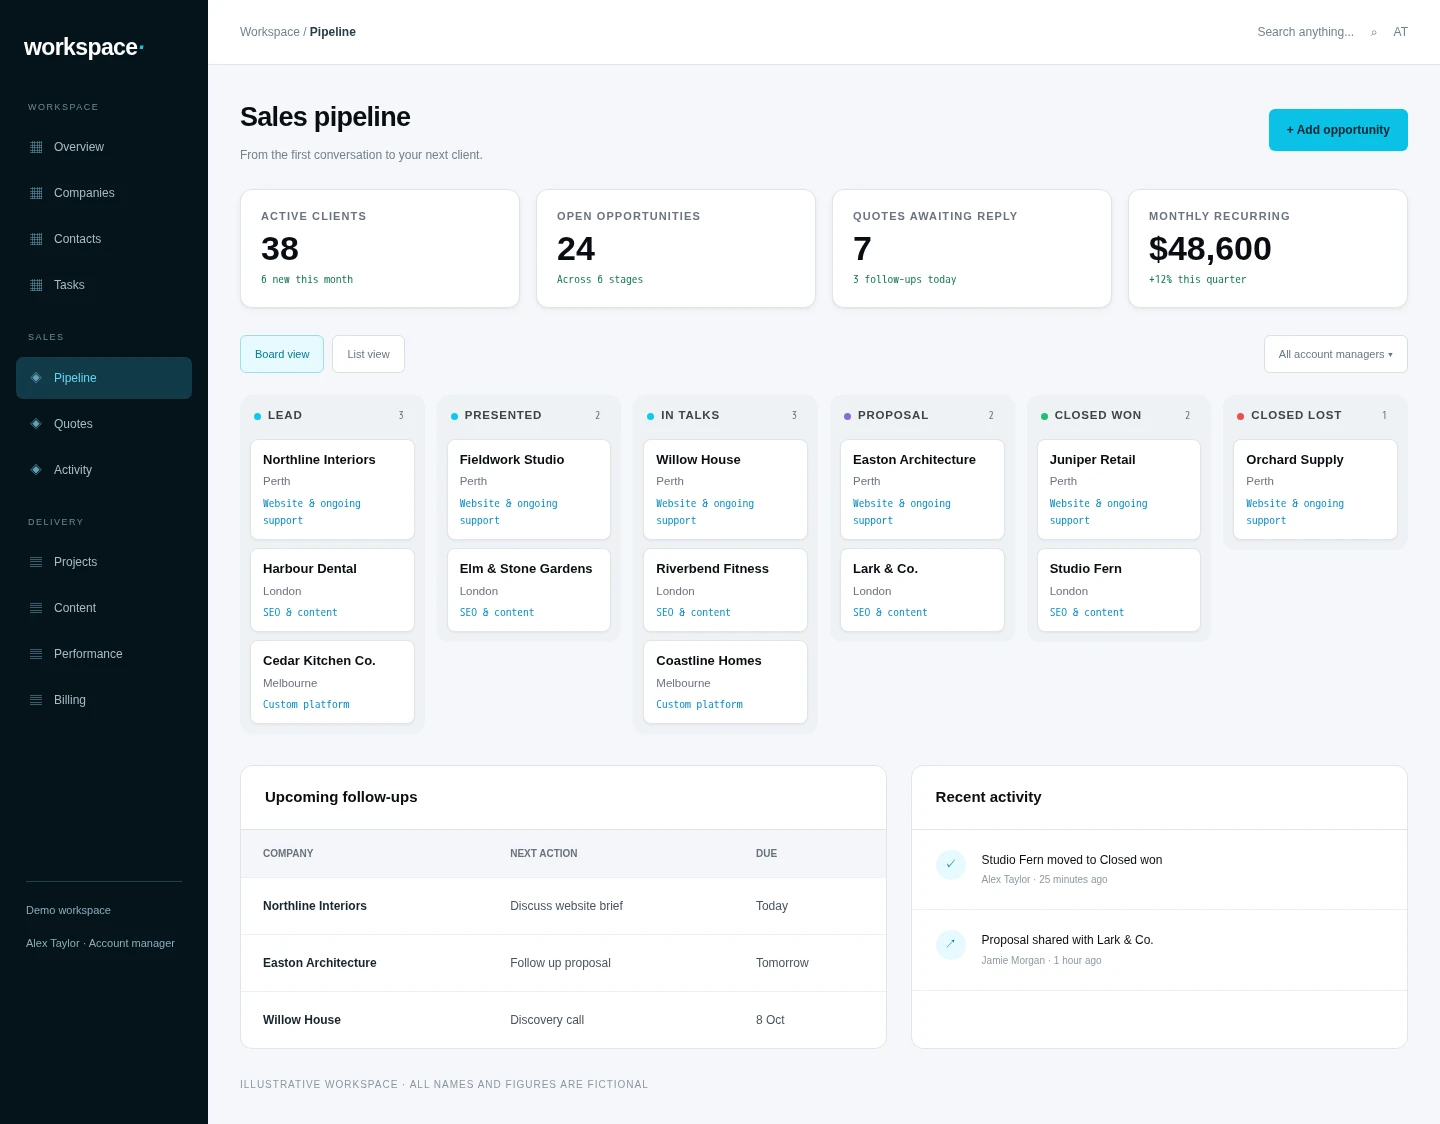
Task: Click the Willow House follow-up row
Action: [563, 1020]
